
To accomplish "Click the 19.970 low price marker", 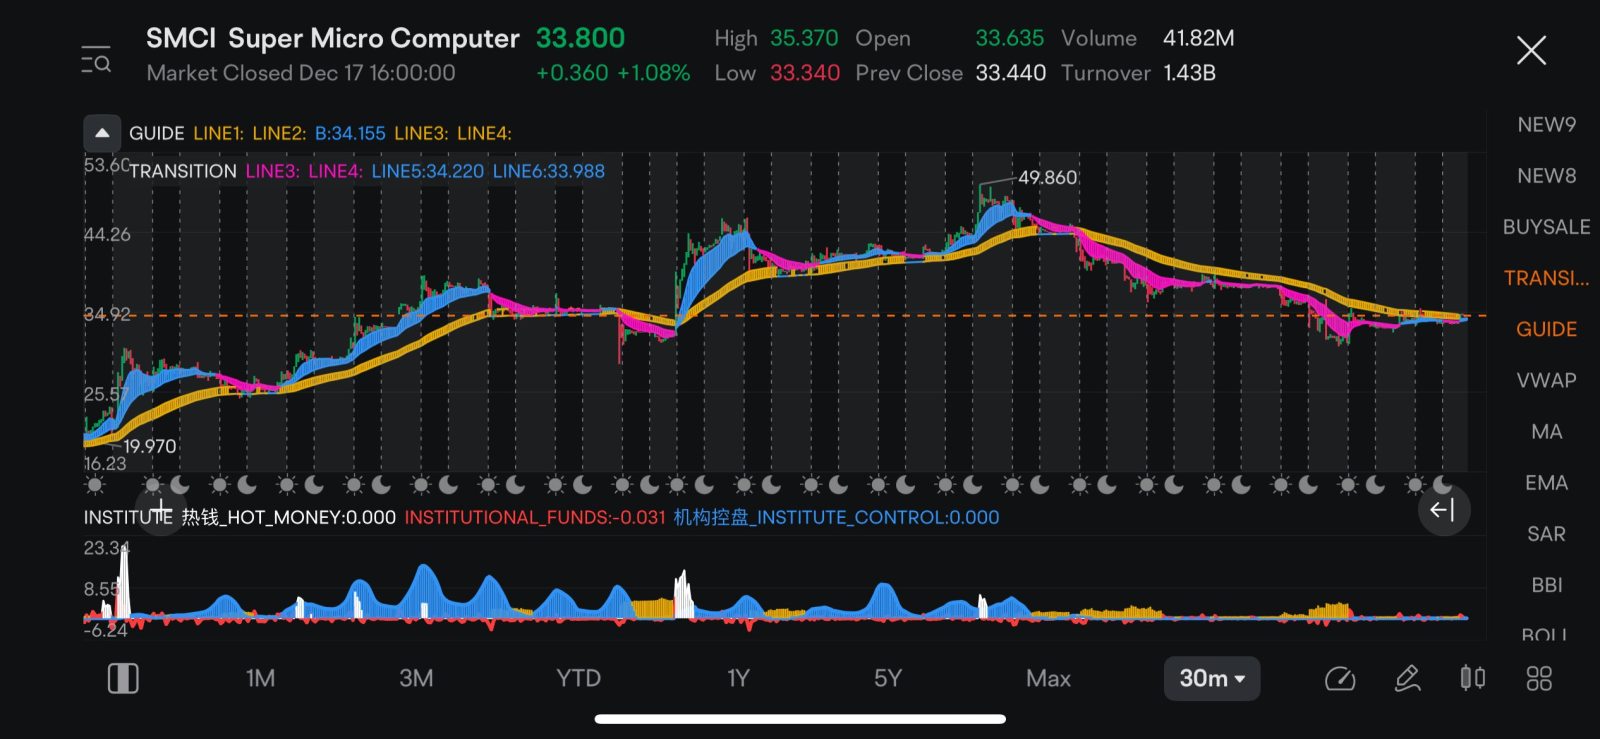I will click(150, 446).
